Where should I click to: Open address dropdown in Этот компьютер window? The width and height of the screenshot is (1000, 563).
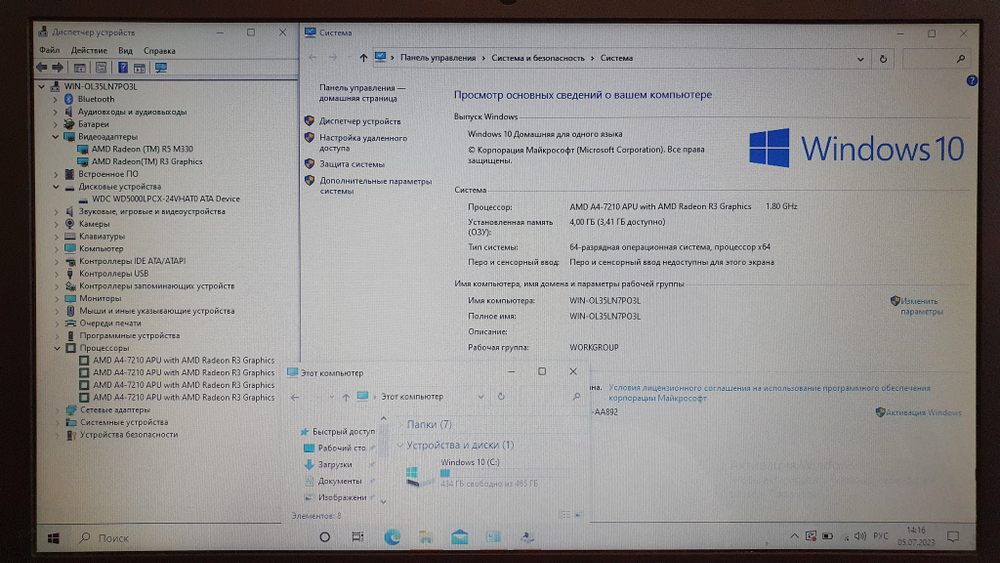[x=481, y=397]
